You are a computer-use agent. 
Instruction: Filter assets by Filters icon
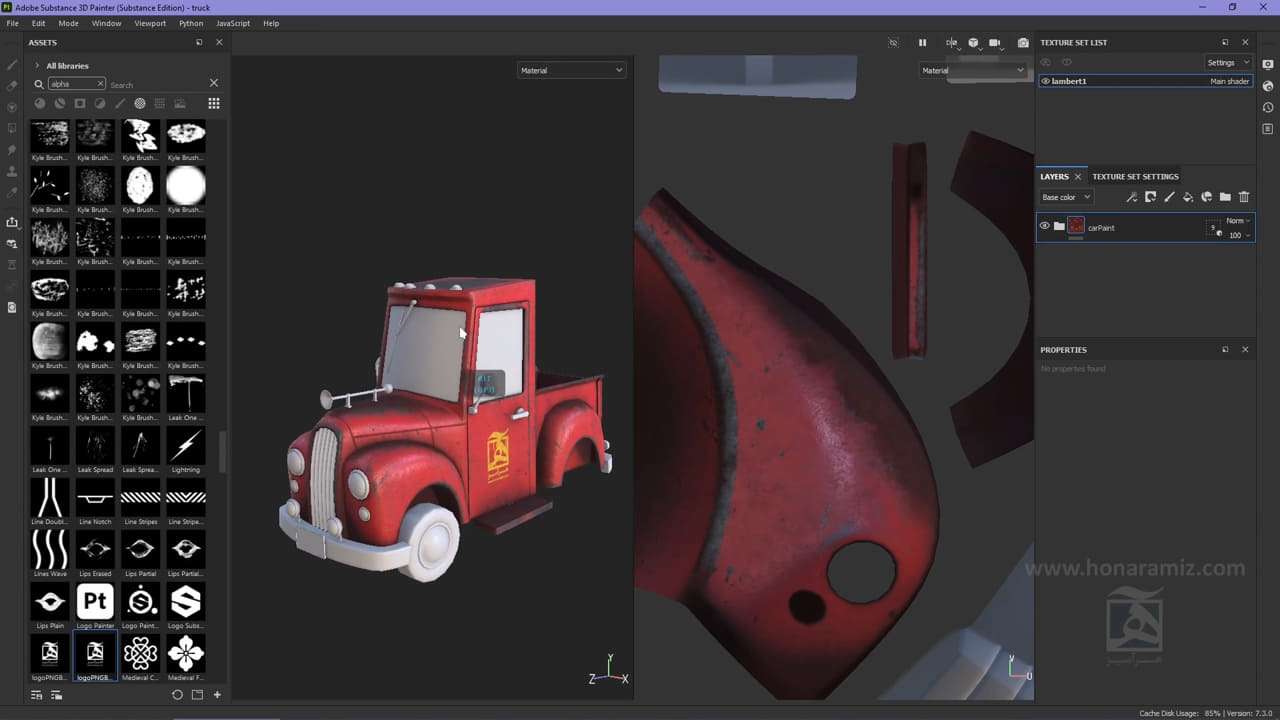pyautogui.click(x=100, y=103)
